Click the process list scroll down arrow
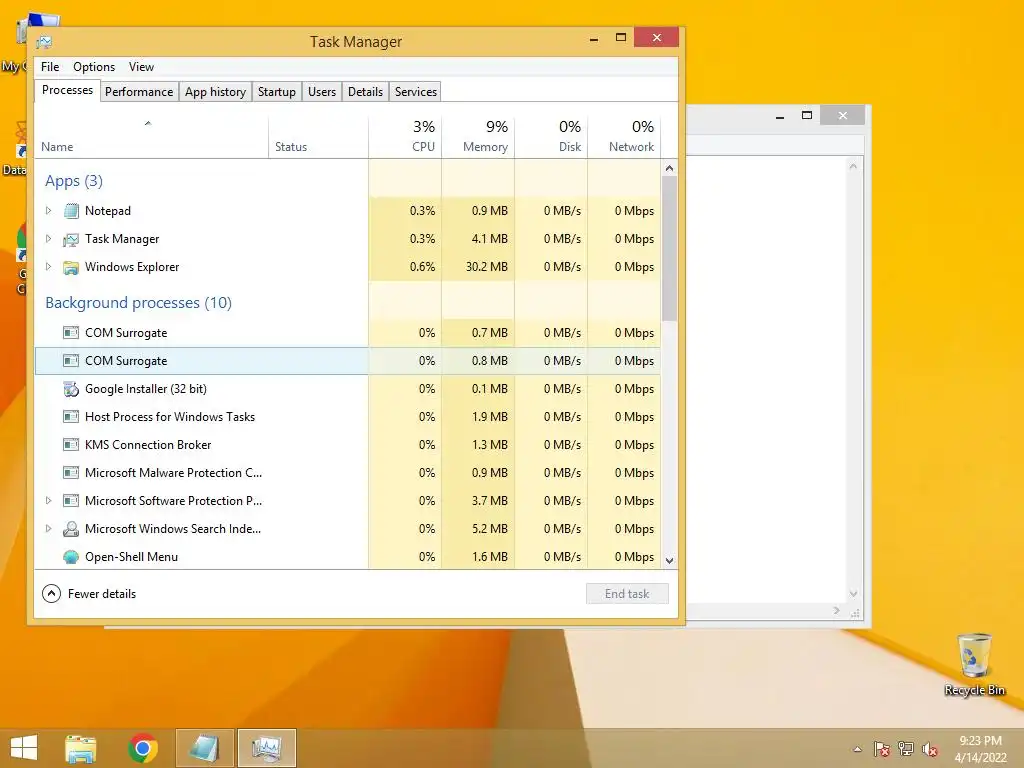 pos(669,560)
